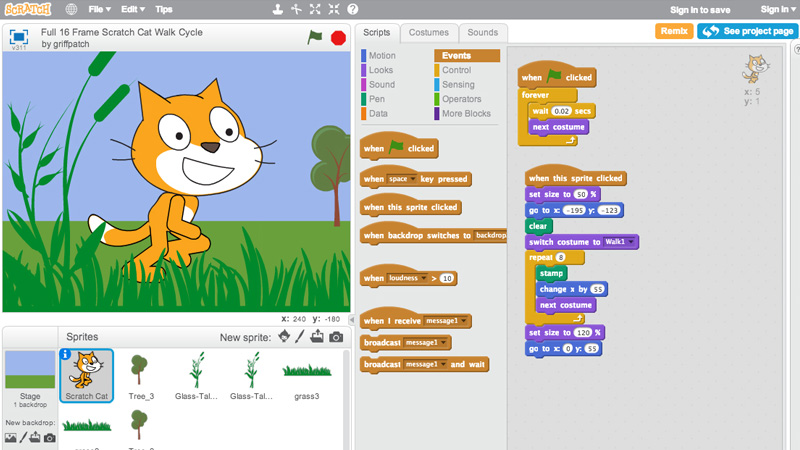The height and width of the screenshot is (450, 800).
Task: Open the Edit menu
Action: [133, 9]
